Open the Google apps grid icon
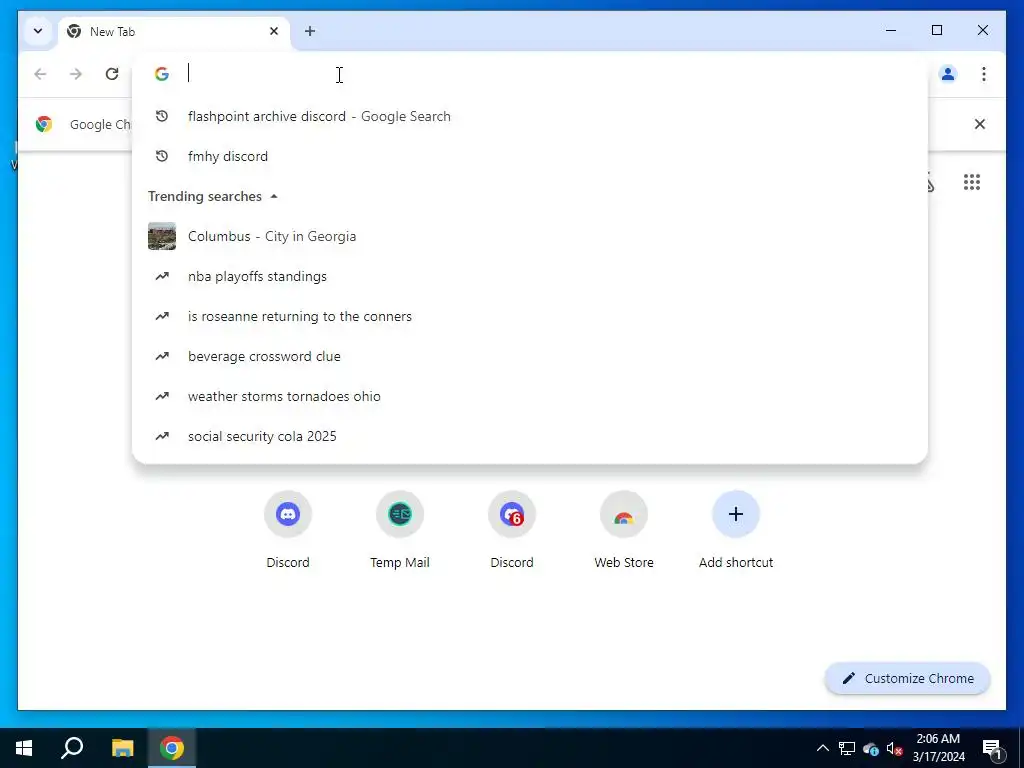 (972, 182)
